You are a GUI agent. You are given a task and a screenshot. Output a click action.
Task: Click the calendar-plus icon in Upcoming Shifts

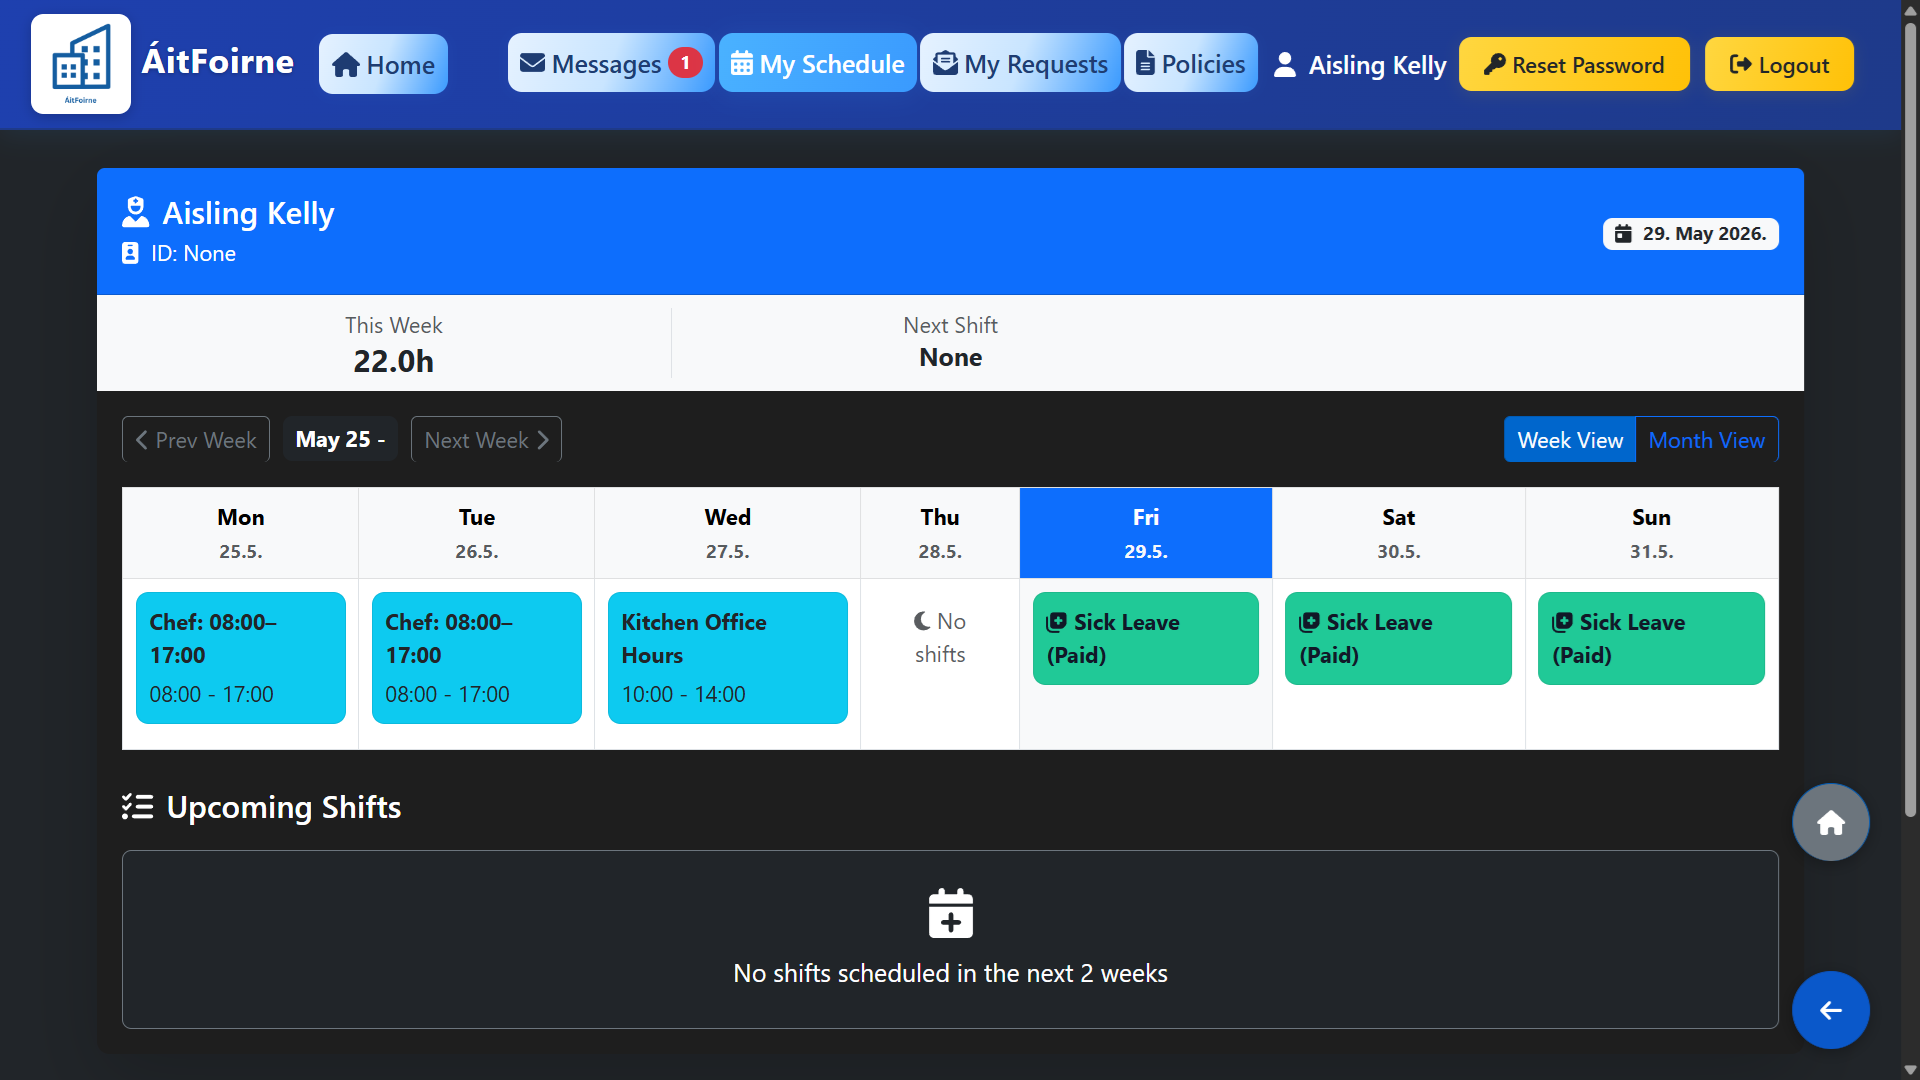pyautogui.click(x=950, y=913)
